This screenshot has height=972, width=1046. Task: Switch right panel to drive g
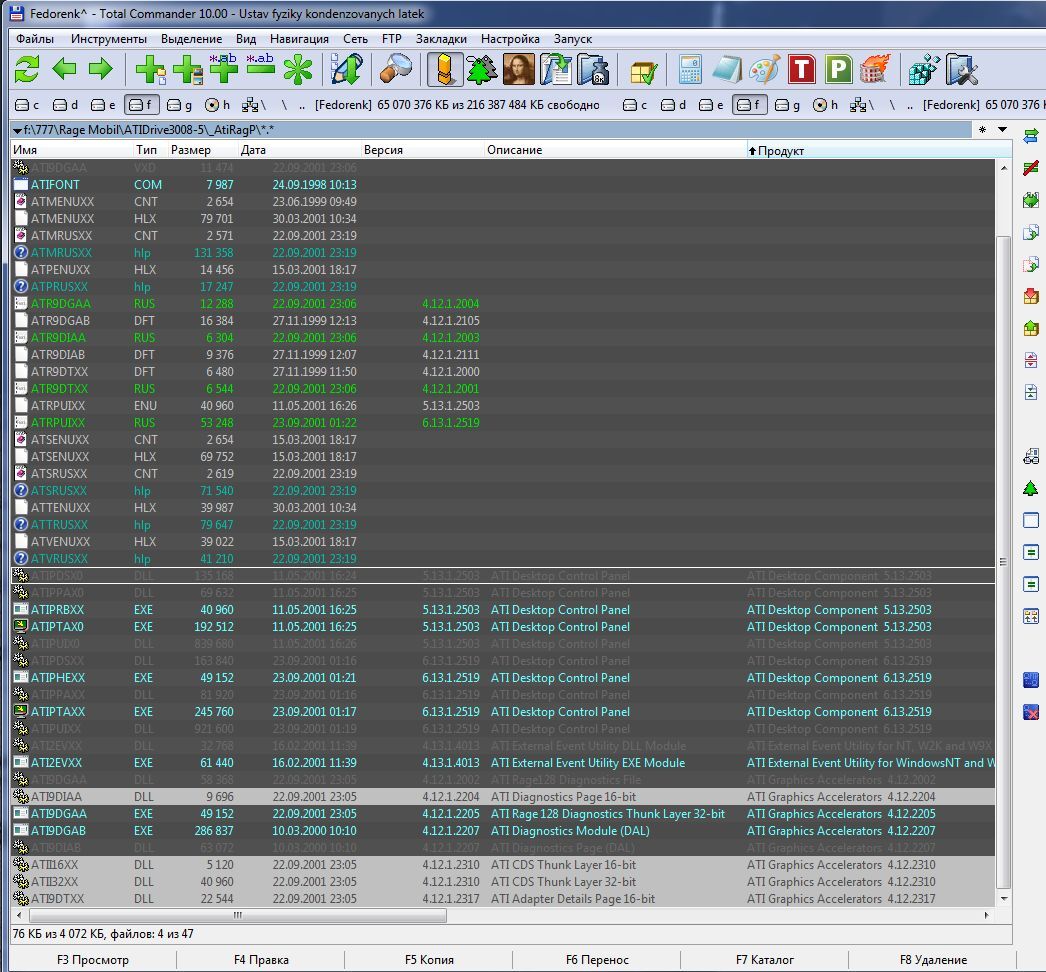tap(788, 105)
